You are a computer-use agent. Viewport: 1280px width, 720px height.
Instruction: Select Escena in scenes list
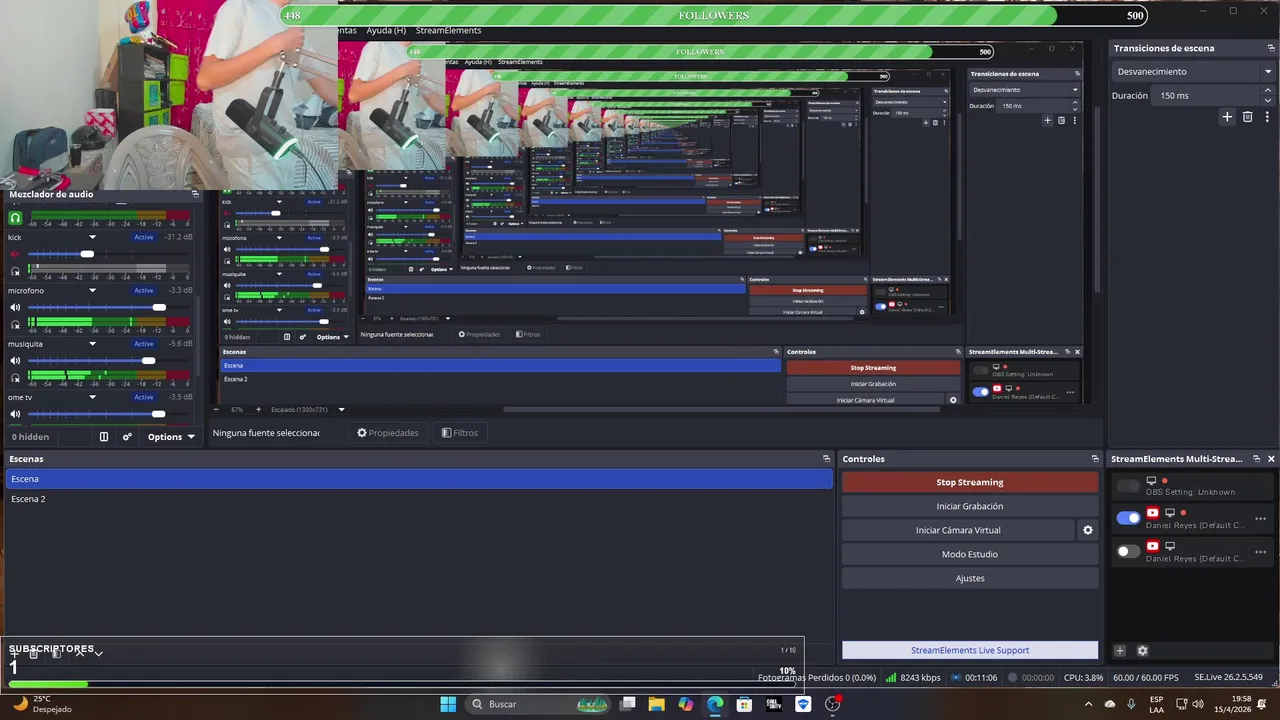click(419, 479)
